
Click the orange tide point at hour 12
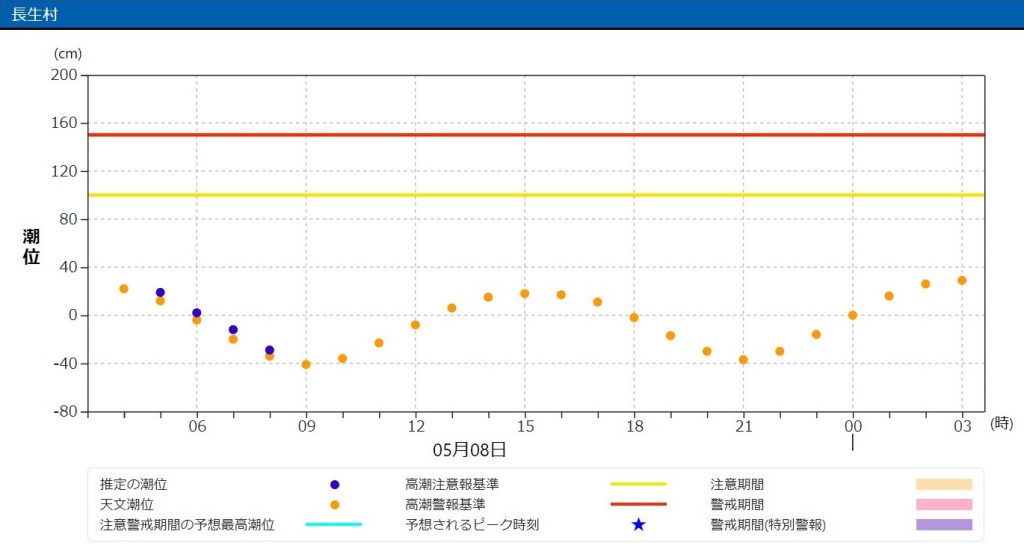tap(415, 325)
